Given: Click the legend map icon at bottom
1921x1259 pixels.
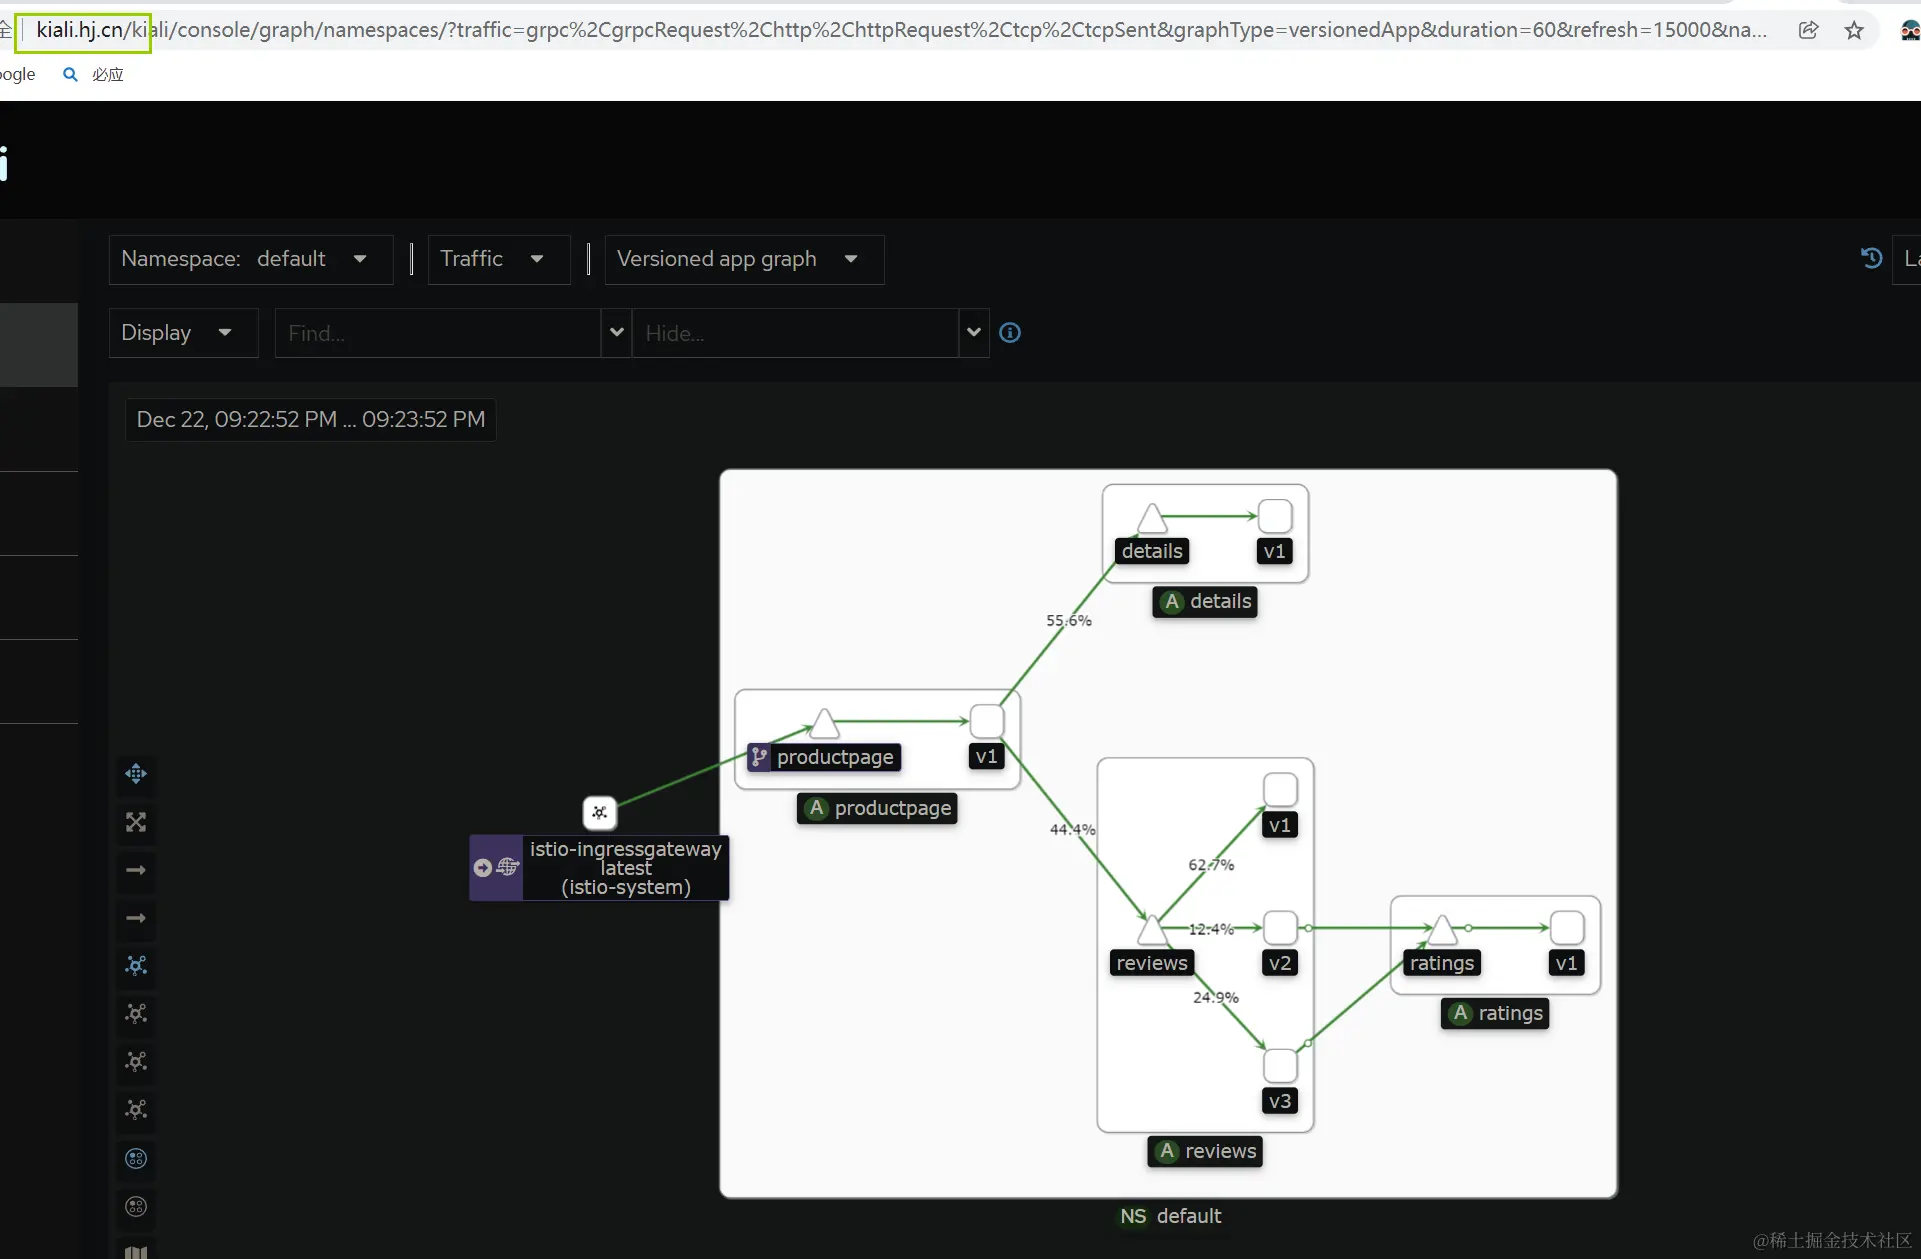Looking at the screenshot, I should 136,1251.
